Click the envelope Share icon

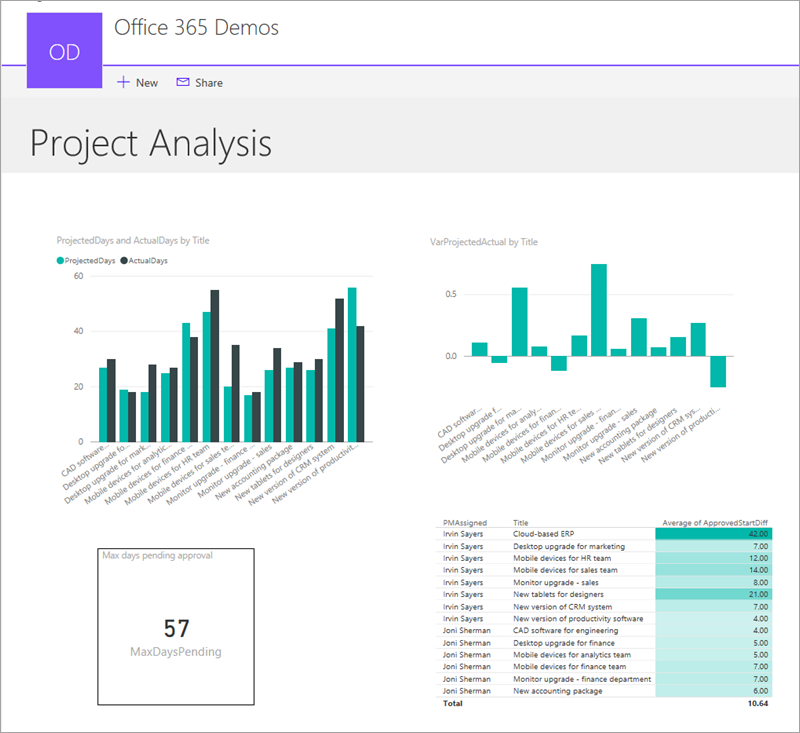pos(183,82)
